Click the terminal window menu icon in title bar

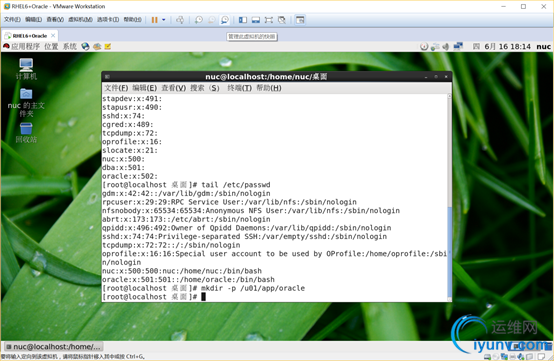pos(107,77)
